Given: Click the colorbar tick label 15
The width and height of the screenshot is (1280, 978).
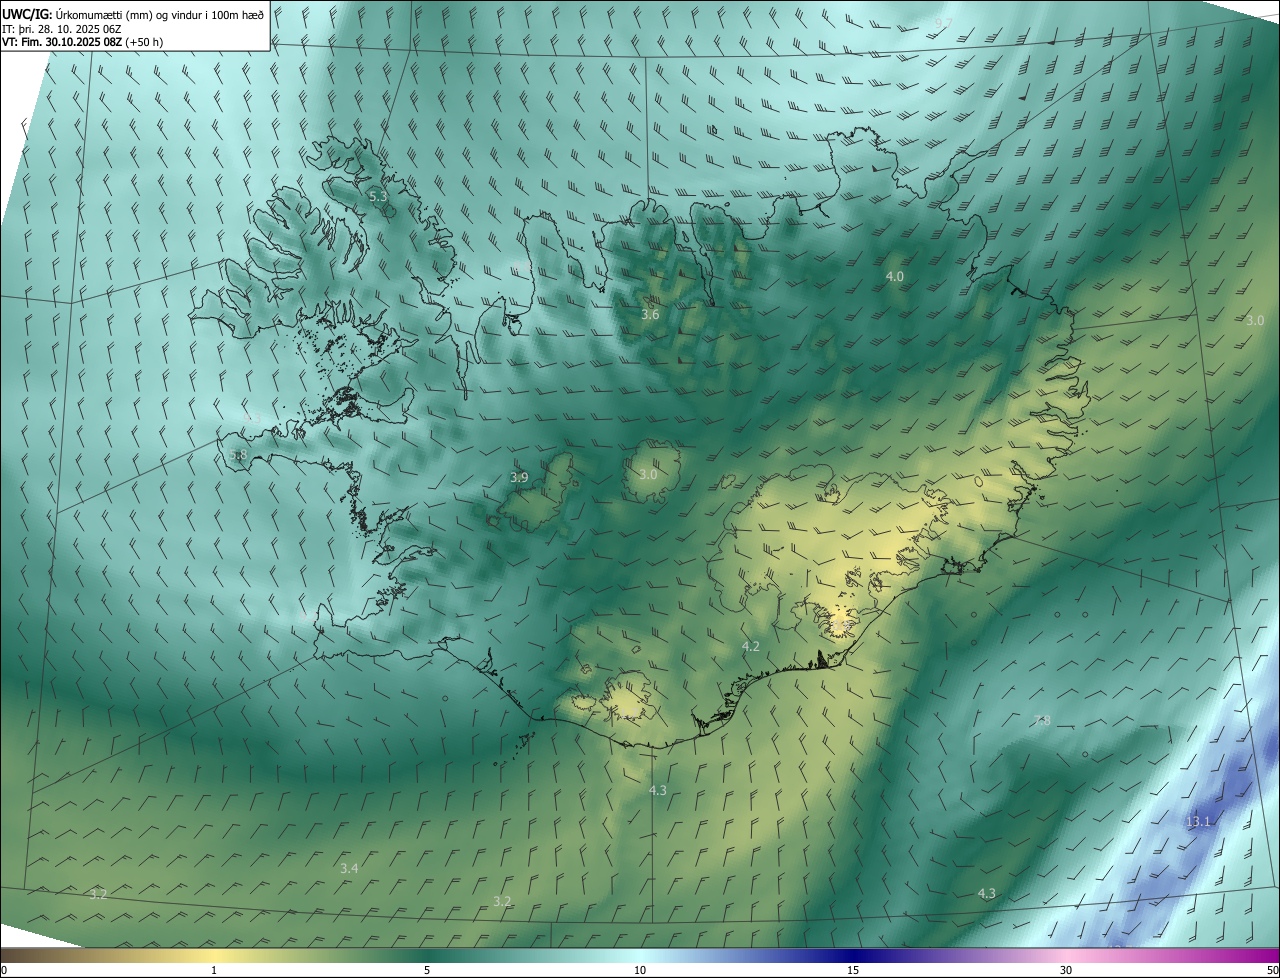Looking at the screenshot, I should click(853, 970).
